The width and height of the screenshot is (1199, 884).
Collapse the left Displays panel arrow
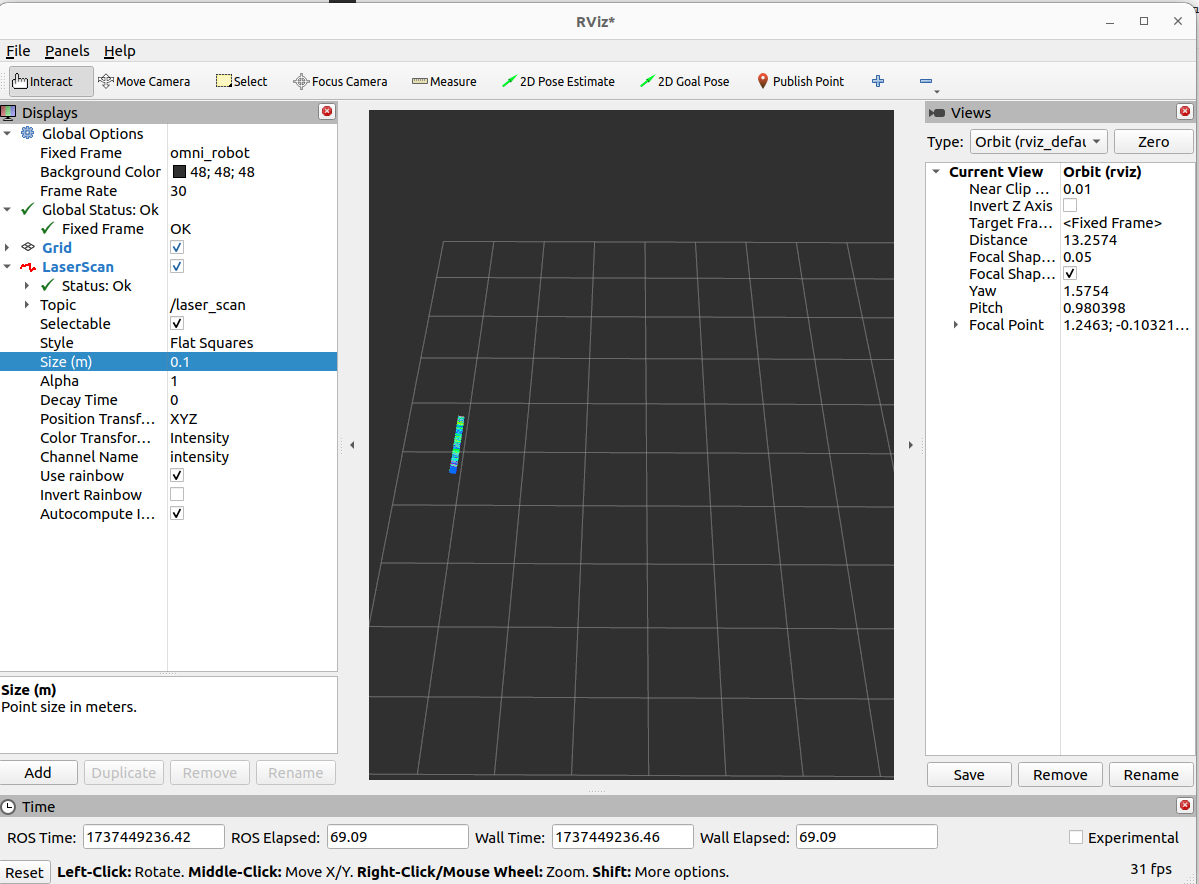(352, 444)
